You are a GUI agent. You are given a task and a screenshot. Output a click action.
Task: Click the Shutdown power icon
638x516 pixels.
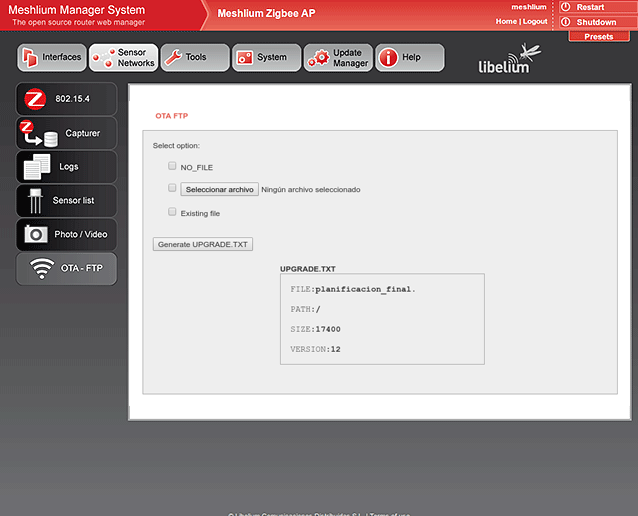565,22
